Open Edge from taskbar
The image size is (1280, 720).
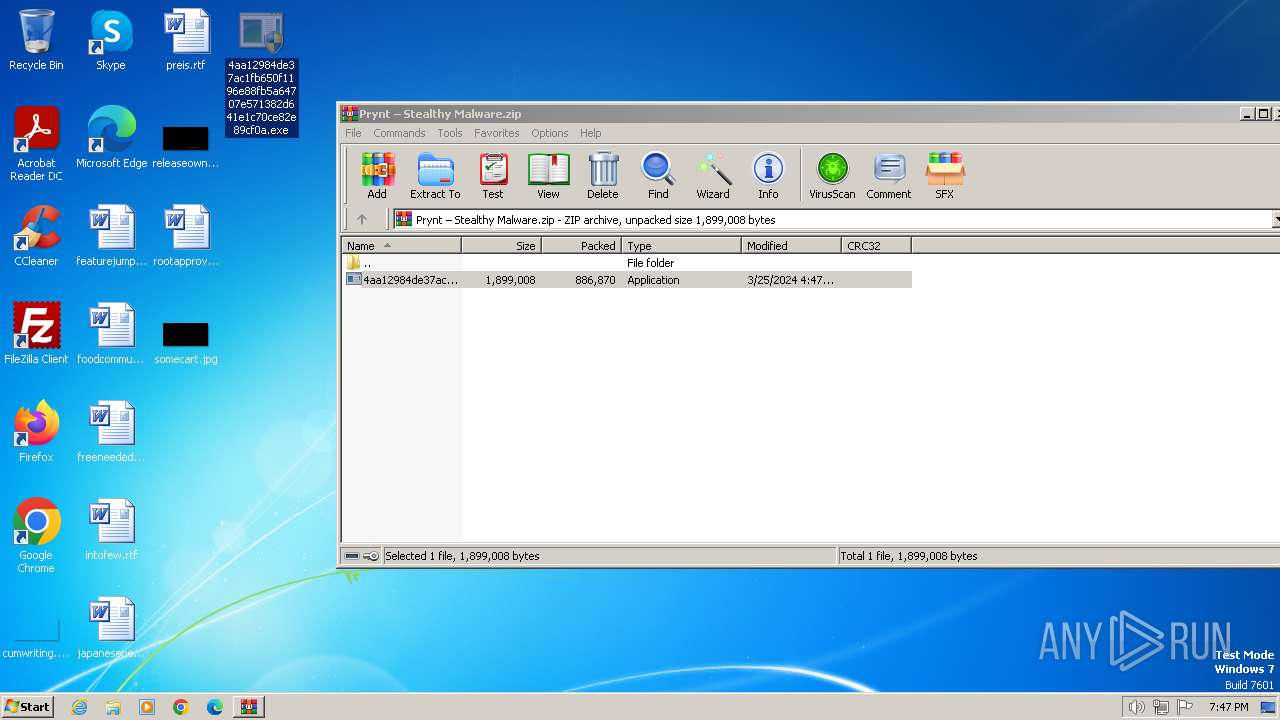[x=215, y=707]
